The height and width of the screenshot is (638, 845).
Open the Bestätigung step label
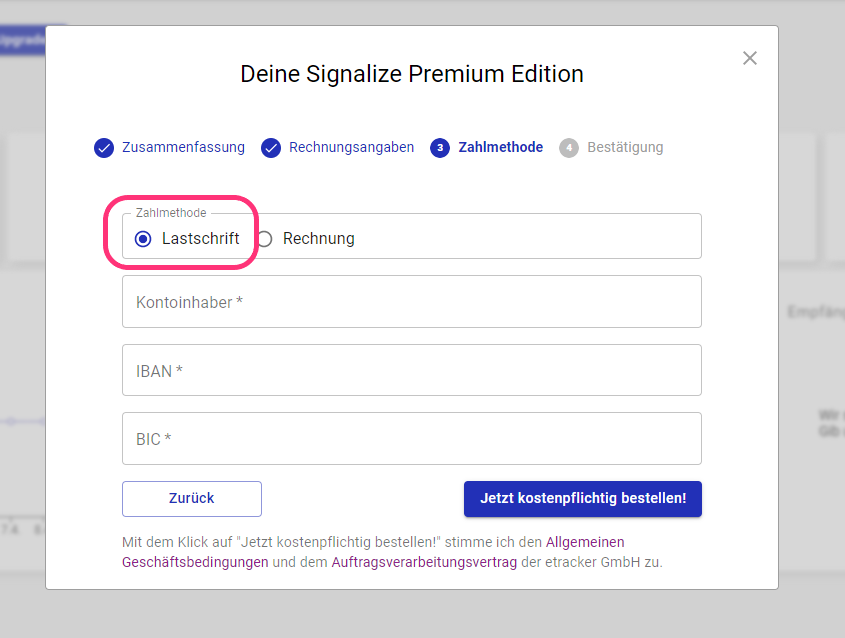coord(625,147)
